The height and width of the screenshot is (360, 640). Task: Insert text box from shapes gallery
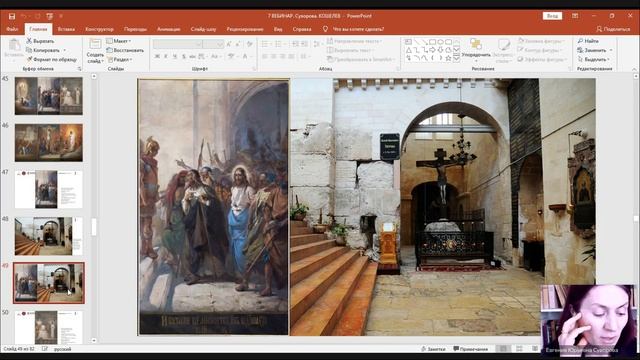pyautogui.click(x=408, y=42)
